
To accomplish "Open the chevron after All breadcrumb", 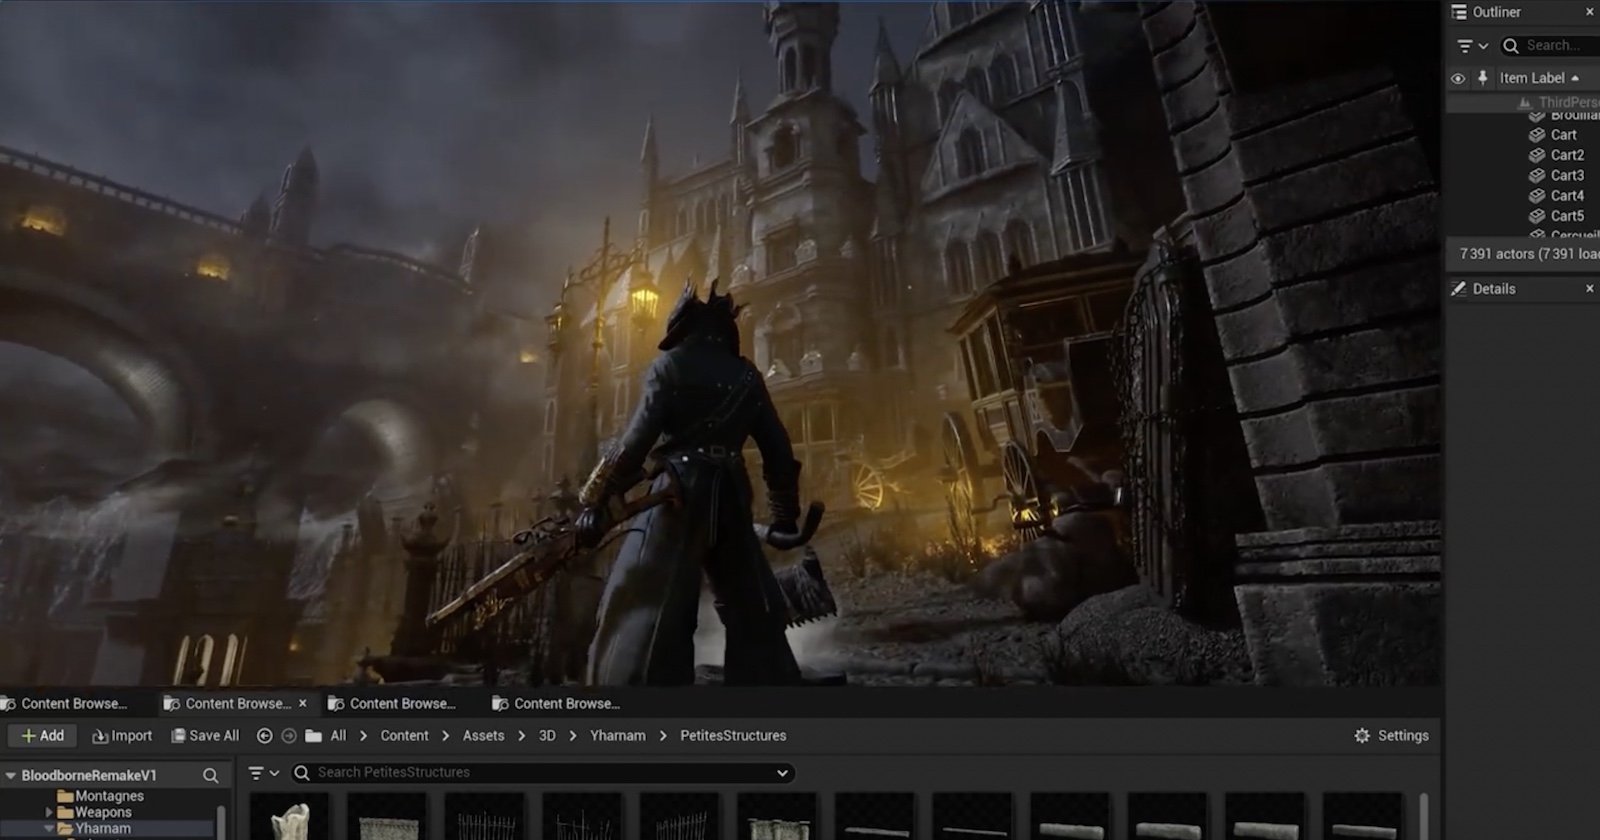I will click(363, 736).
